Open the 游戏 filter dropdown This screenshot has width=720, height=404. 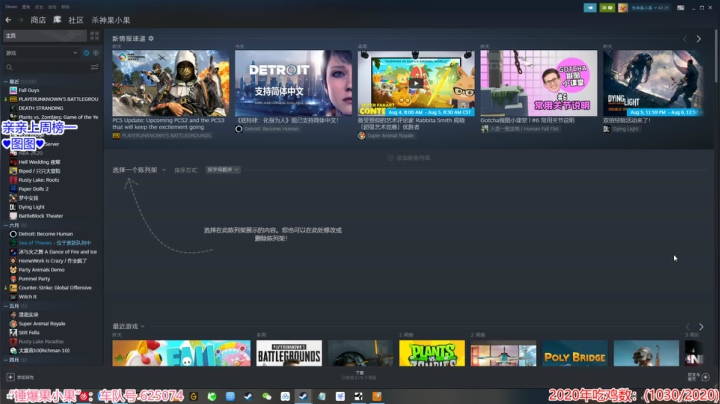point(41,53)
